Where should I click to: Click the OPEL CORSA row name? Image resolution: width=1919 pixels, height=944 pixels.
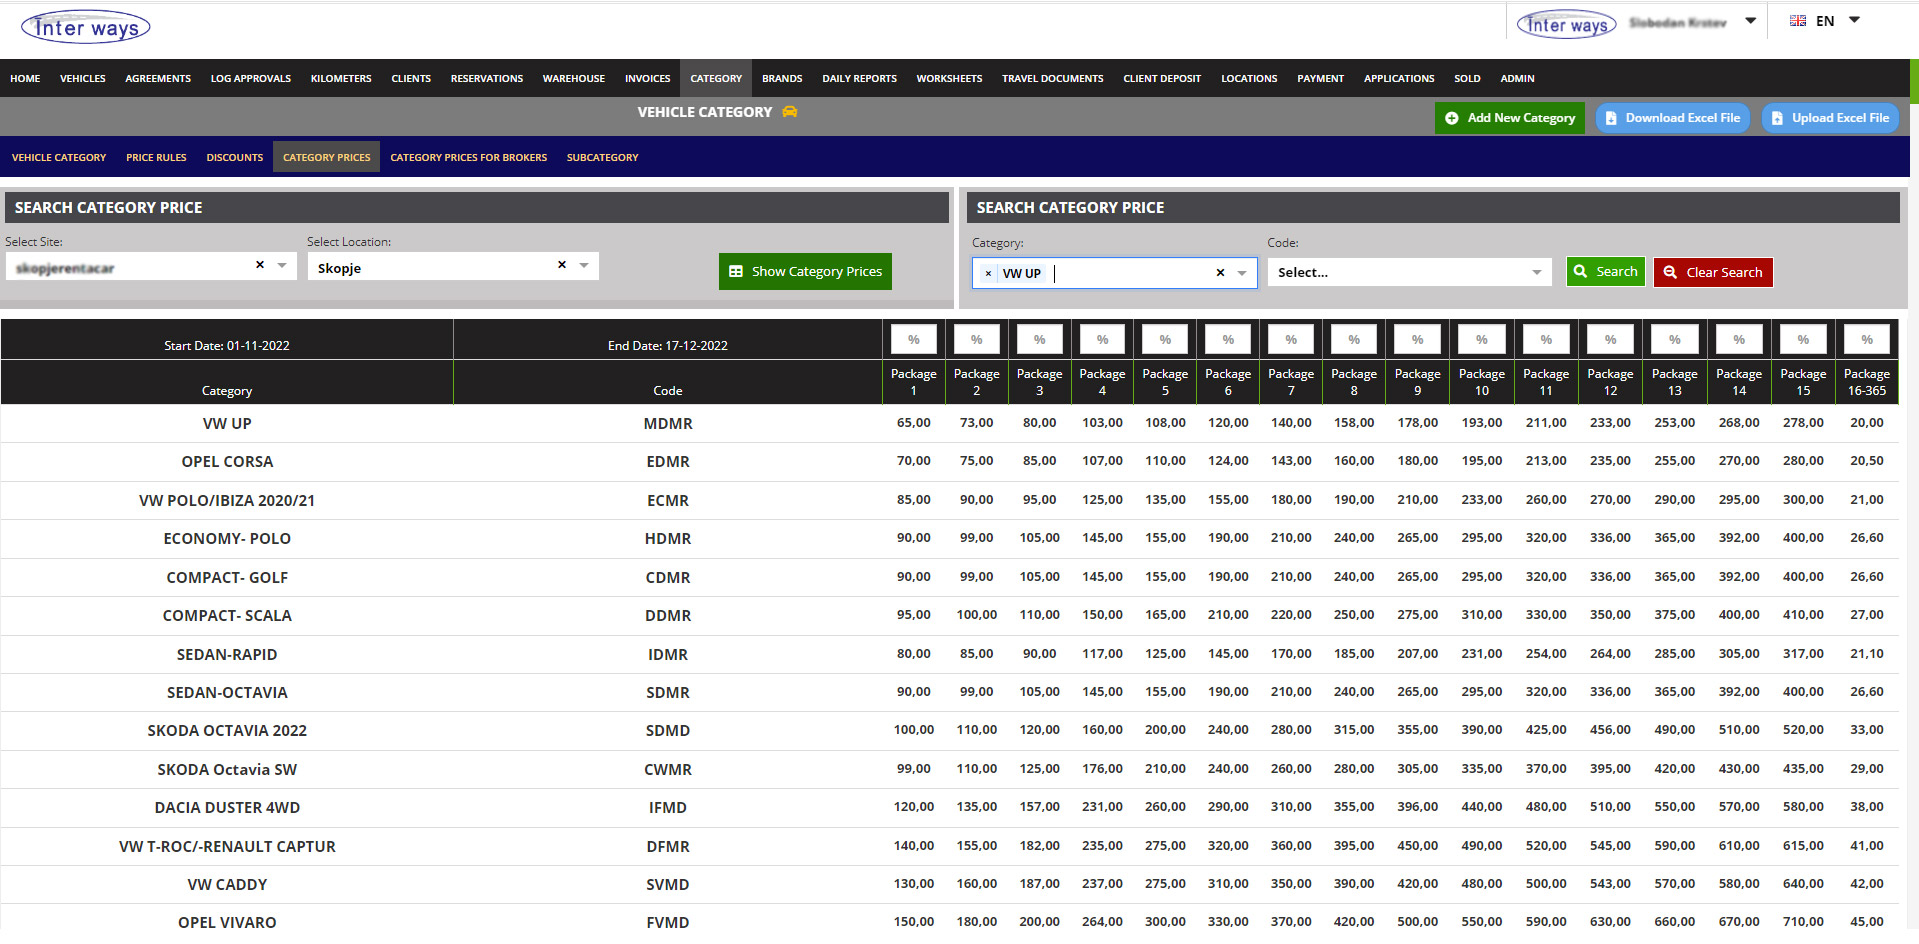coord(227,461)
